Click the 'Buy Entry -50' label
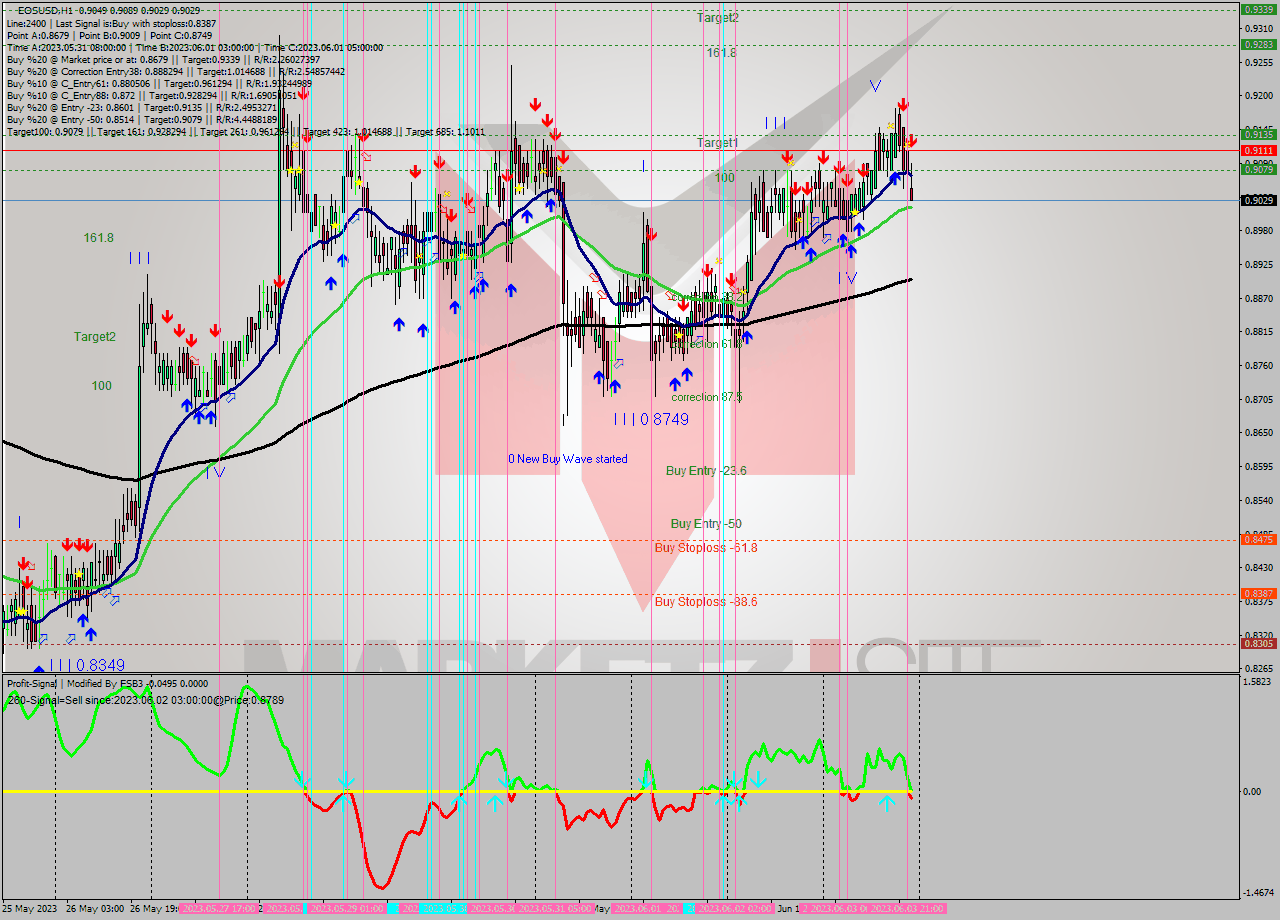 tap(706, 524)
